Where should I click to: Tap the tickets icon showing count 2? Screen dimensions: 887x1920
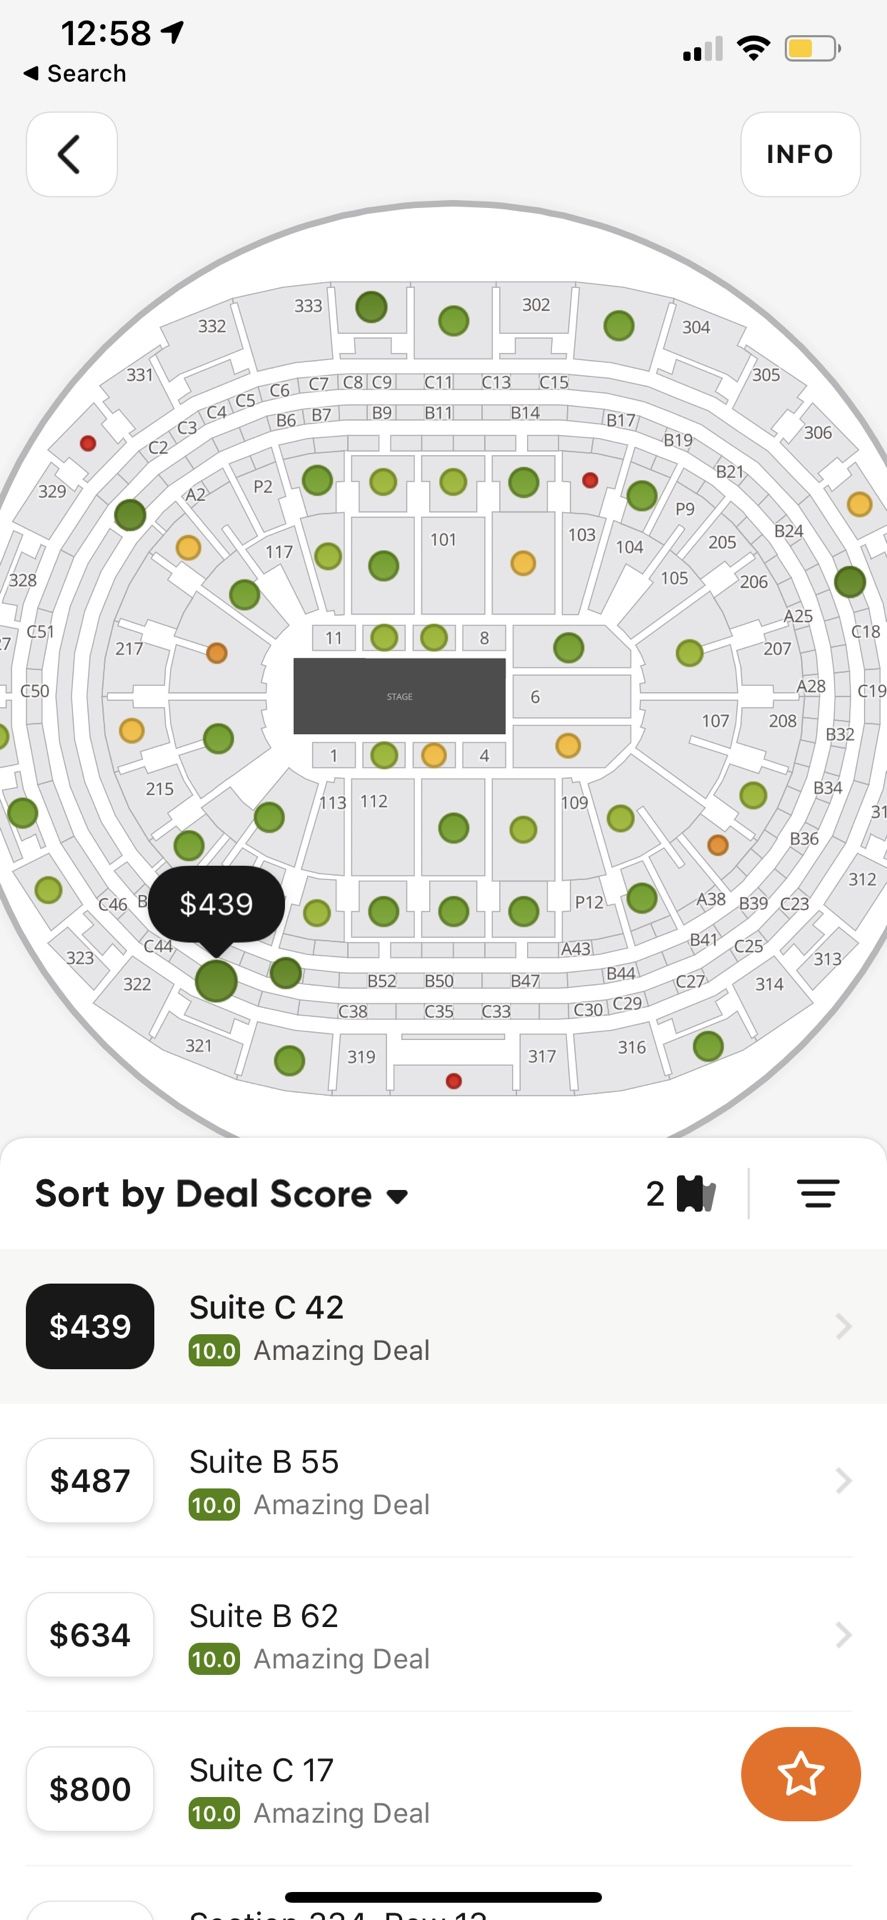click(683, 1193)
